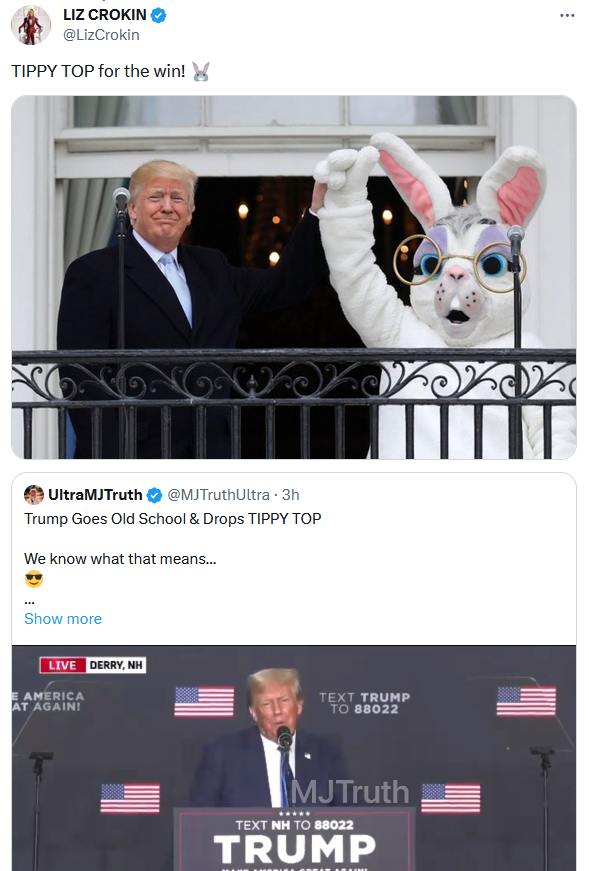The image size is (589, 871).
Task: Open Liz Crokin's profile avatar
Action: (x=31, y=25)
